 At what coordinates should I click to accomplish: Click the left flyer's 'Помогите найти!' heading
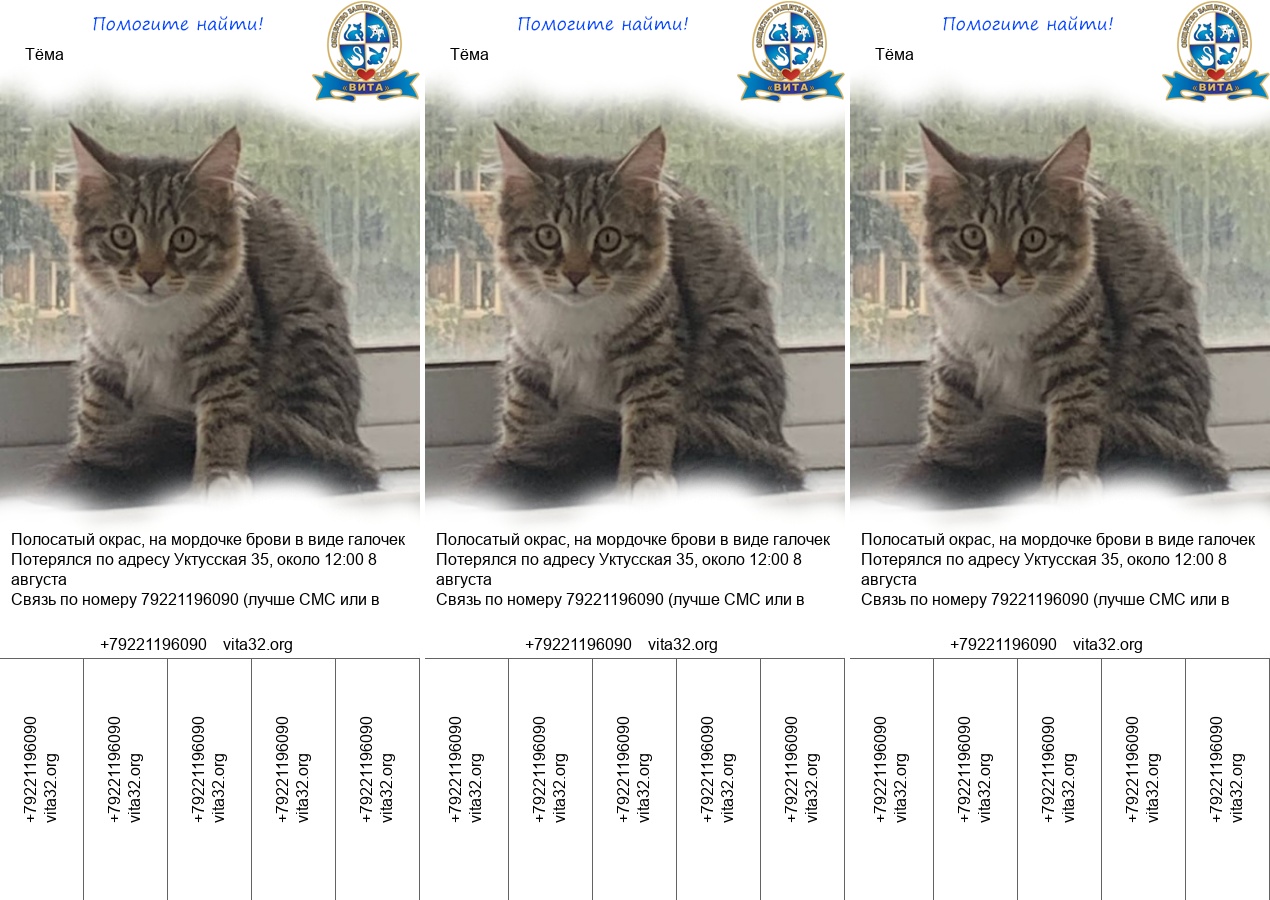pyautogui.click(x=178, y=24)
